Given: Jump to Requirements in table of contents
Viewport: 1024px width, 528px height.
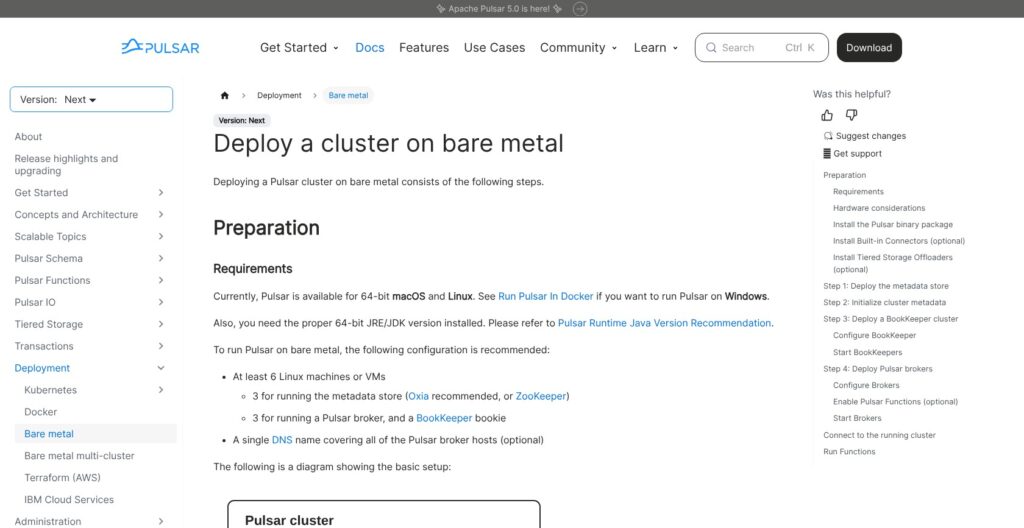Looking at the screenshot, I should [x=858, y=191].
